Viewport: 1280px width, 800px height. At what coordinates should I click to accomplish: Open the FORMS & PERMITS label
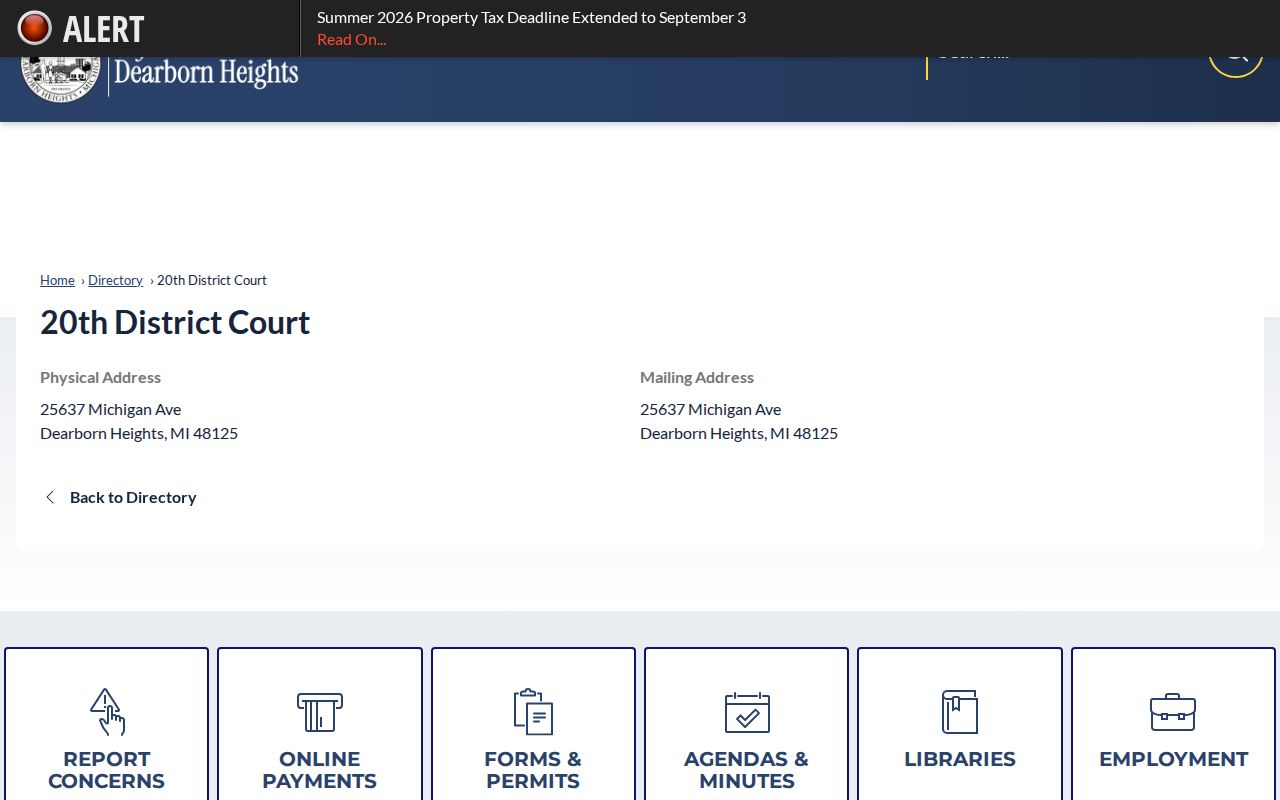(x=533, y=770)
